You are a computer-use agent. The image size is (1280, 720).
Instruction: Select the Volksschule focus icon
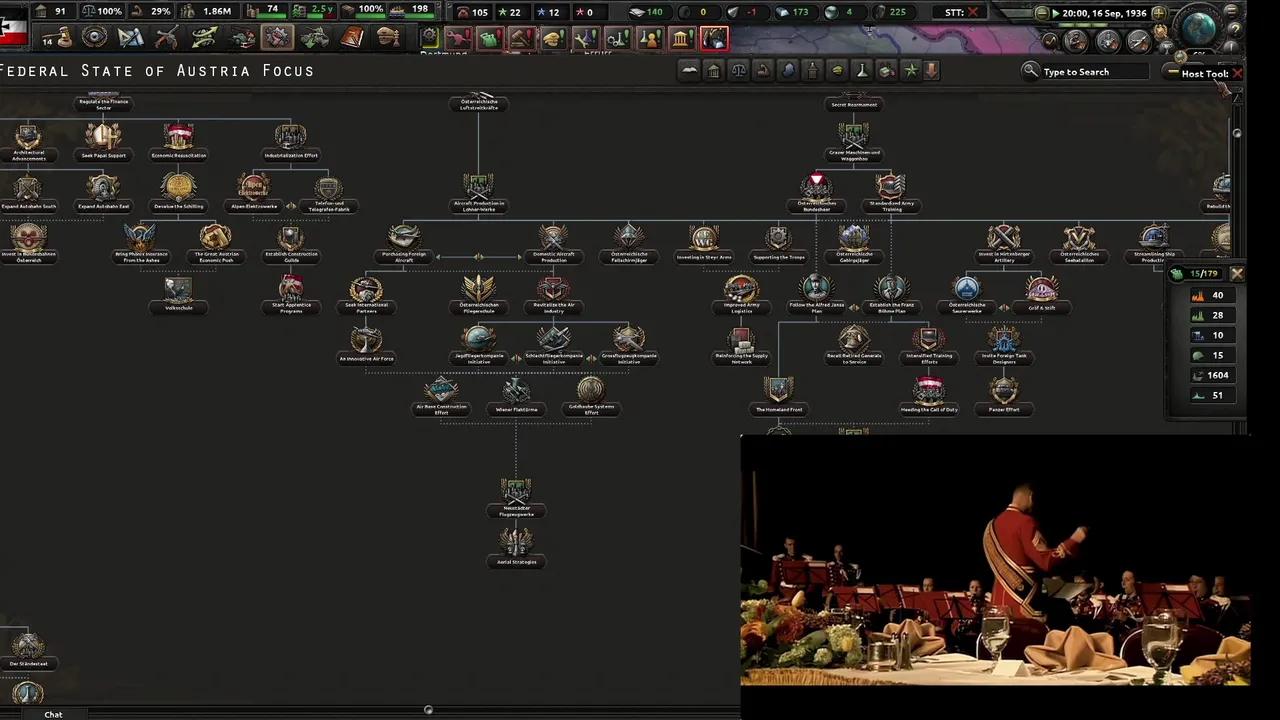[x=178, y=293]
